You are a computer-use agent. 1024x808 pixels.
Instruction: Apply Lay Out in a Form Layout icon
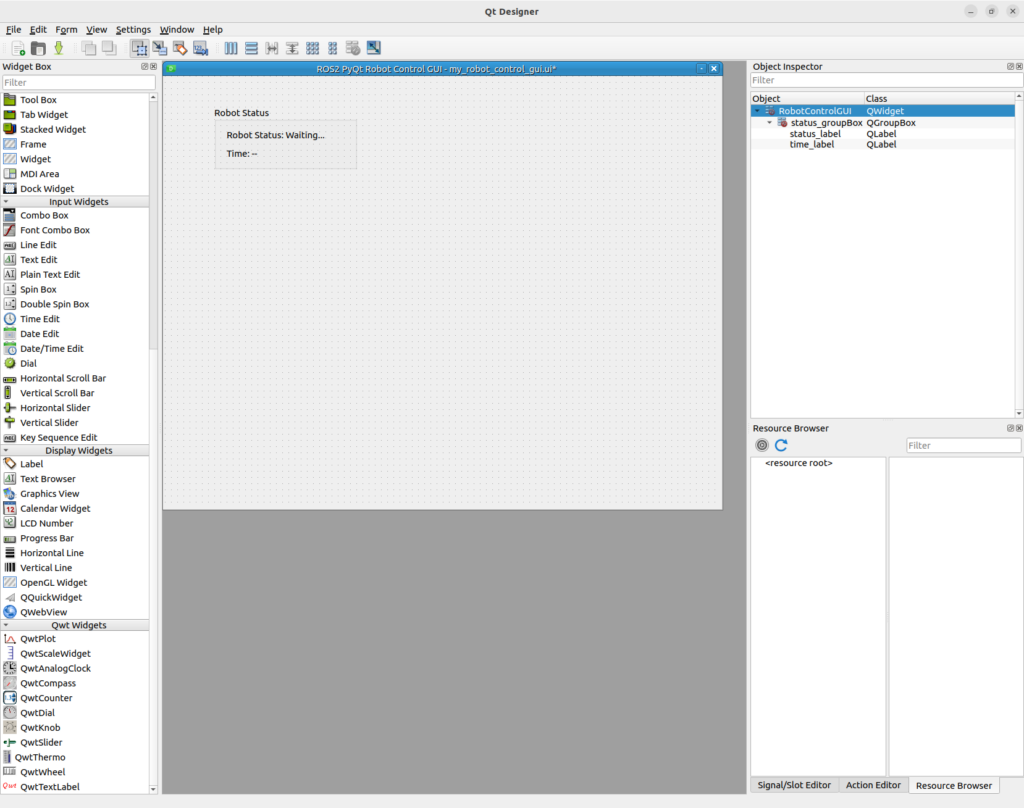coord(333,48)
